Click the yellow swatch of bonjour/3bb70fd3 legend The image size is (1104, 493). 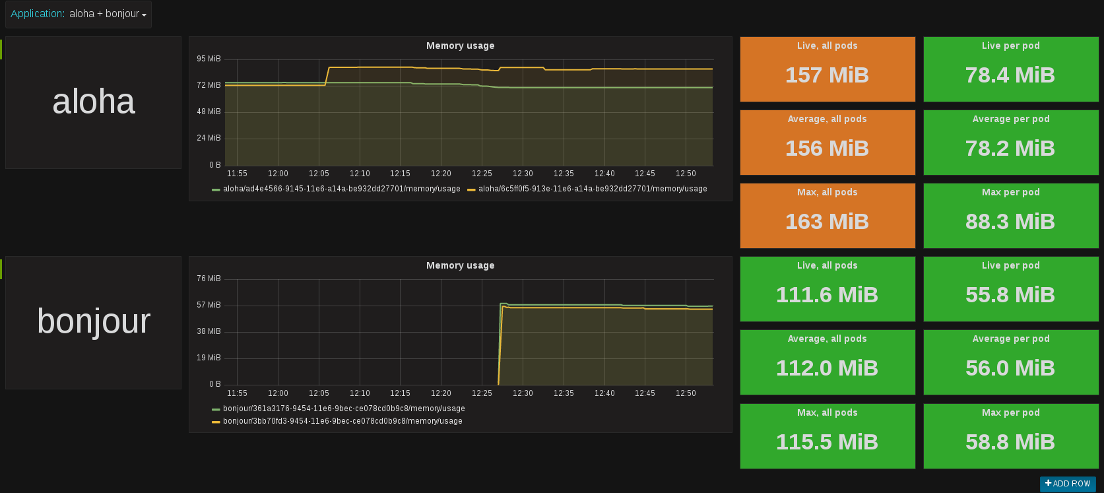216,422
